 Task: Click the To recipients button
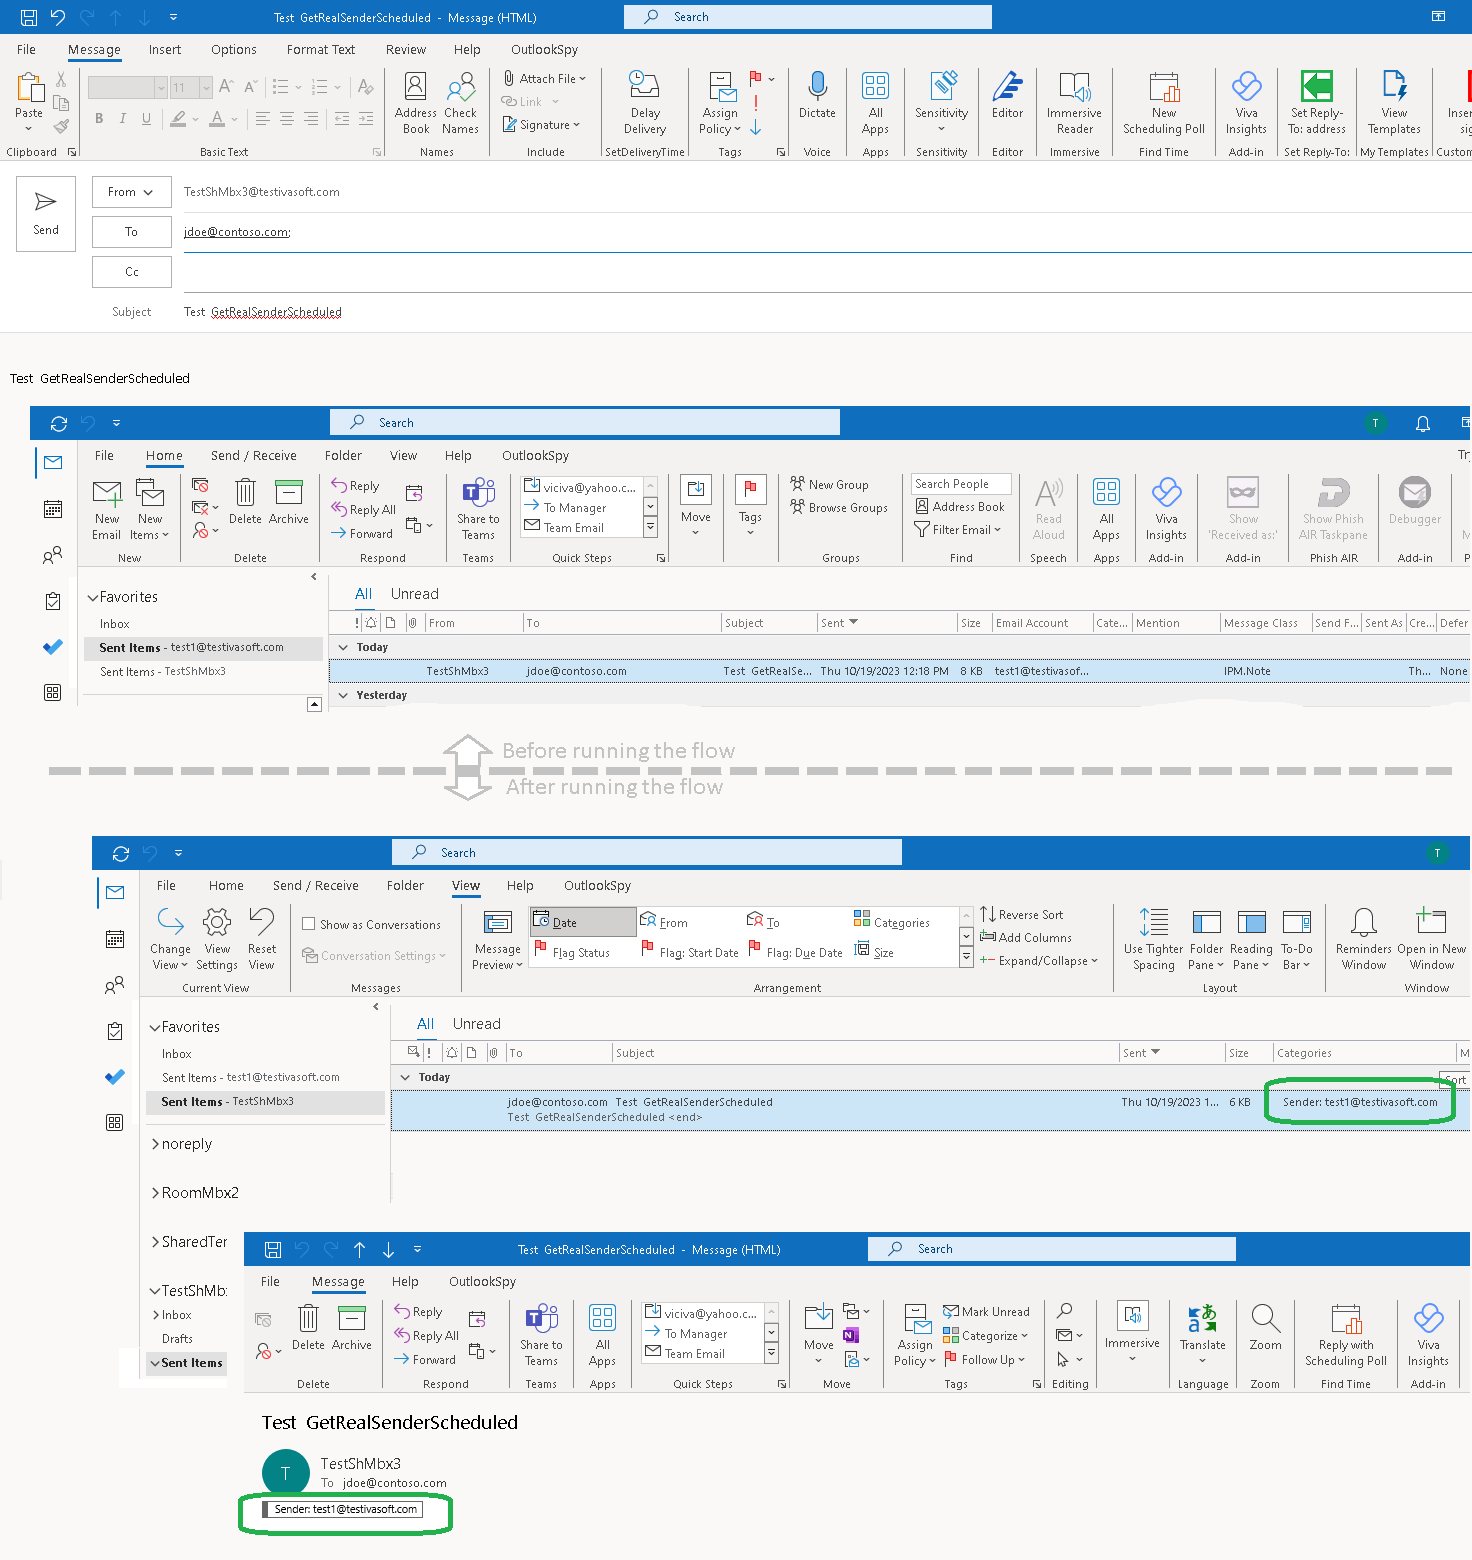tap(131, 232)
